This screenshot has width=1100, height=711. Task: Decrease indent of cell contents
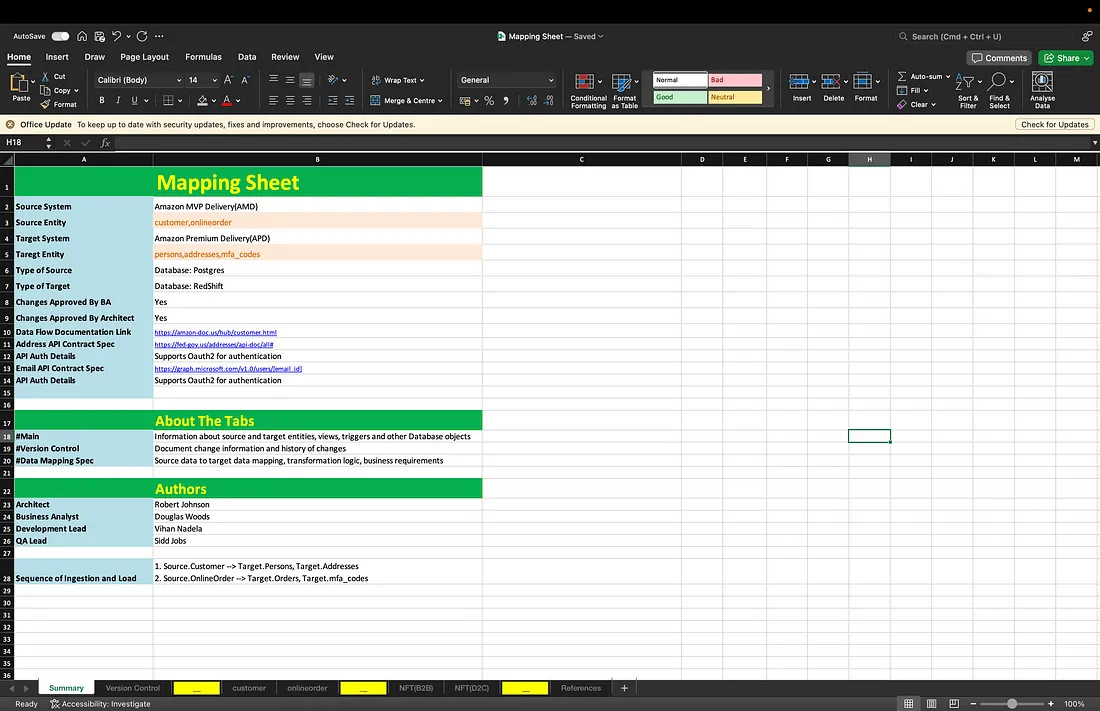click(x=333, y=101)
